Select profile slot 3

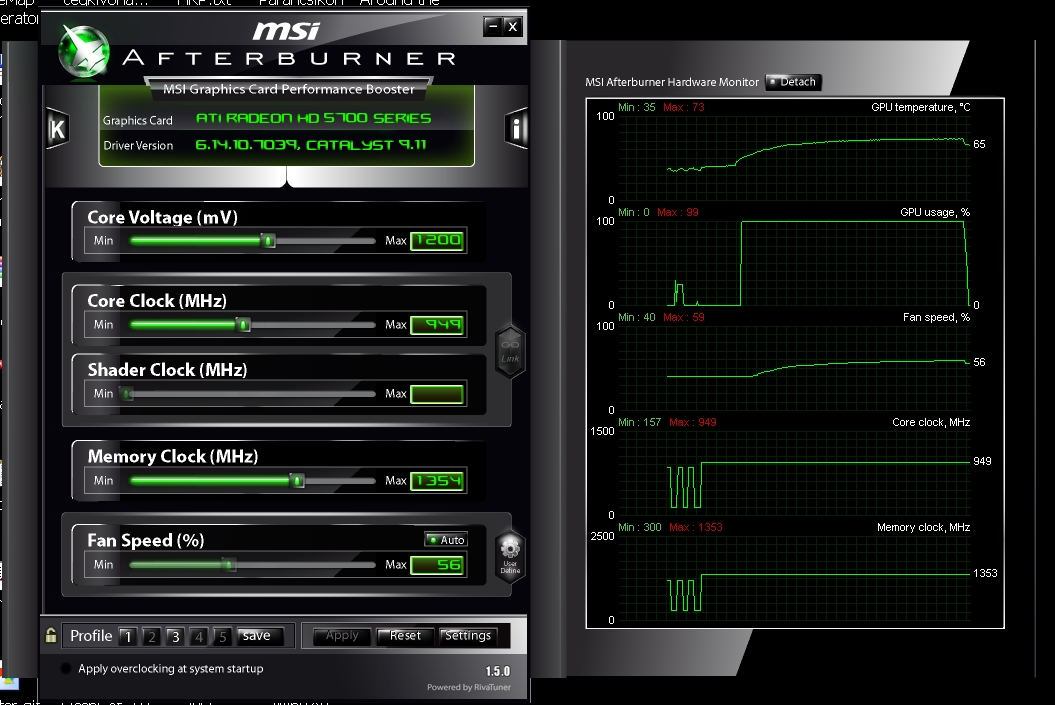[x=175, y=636]
